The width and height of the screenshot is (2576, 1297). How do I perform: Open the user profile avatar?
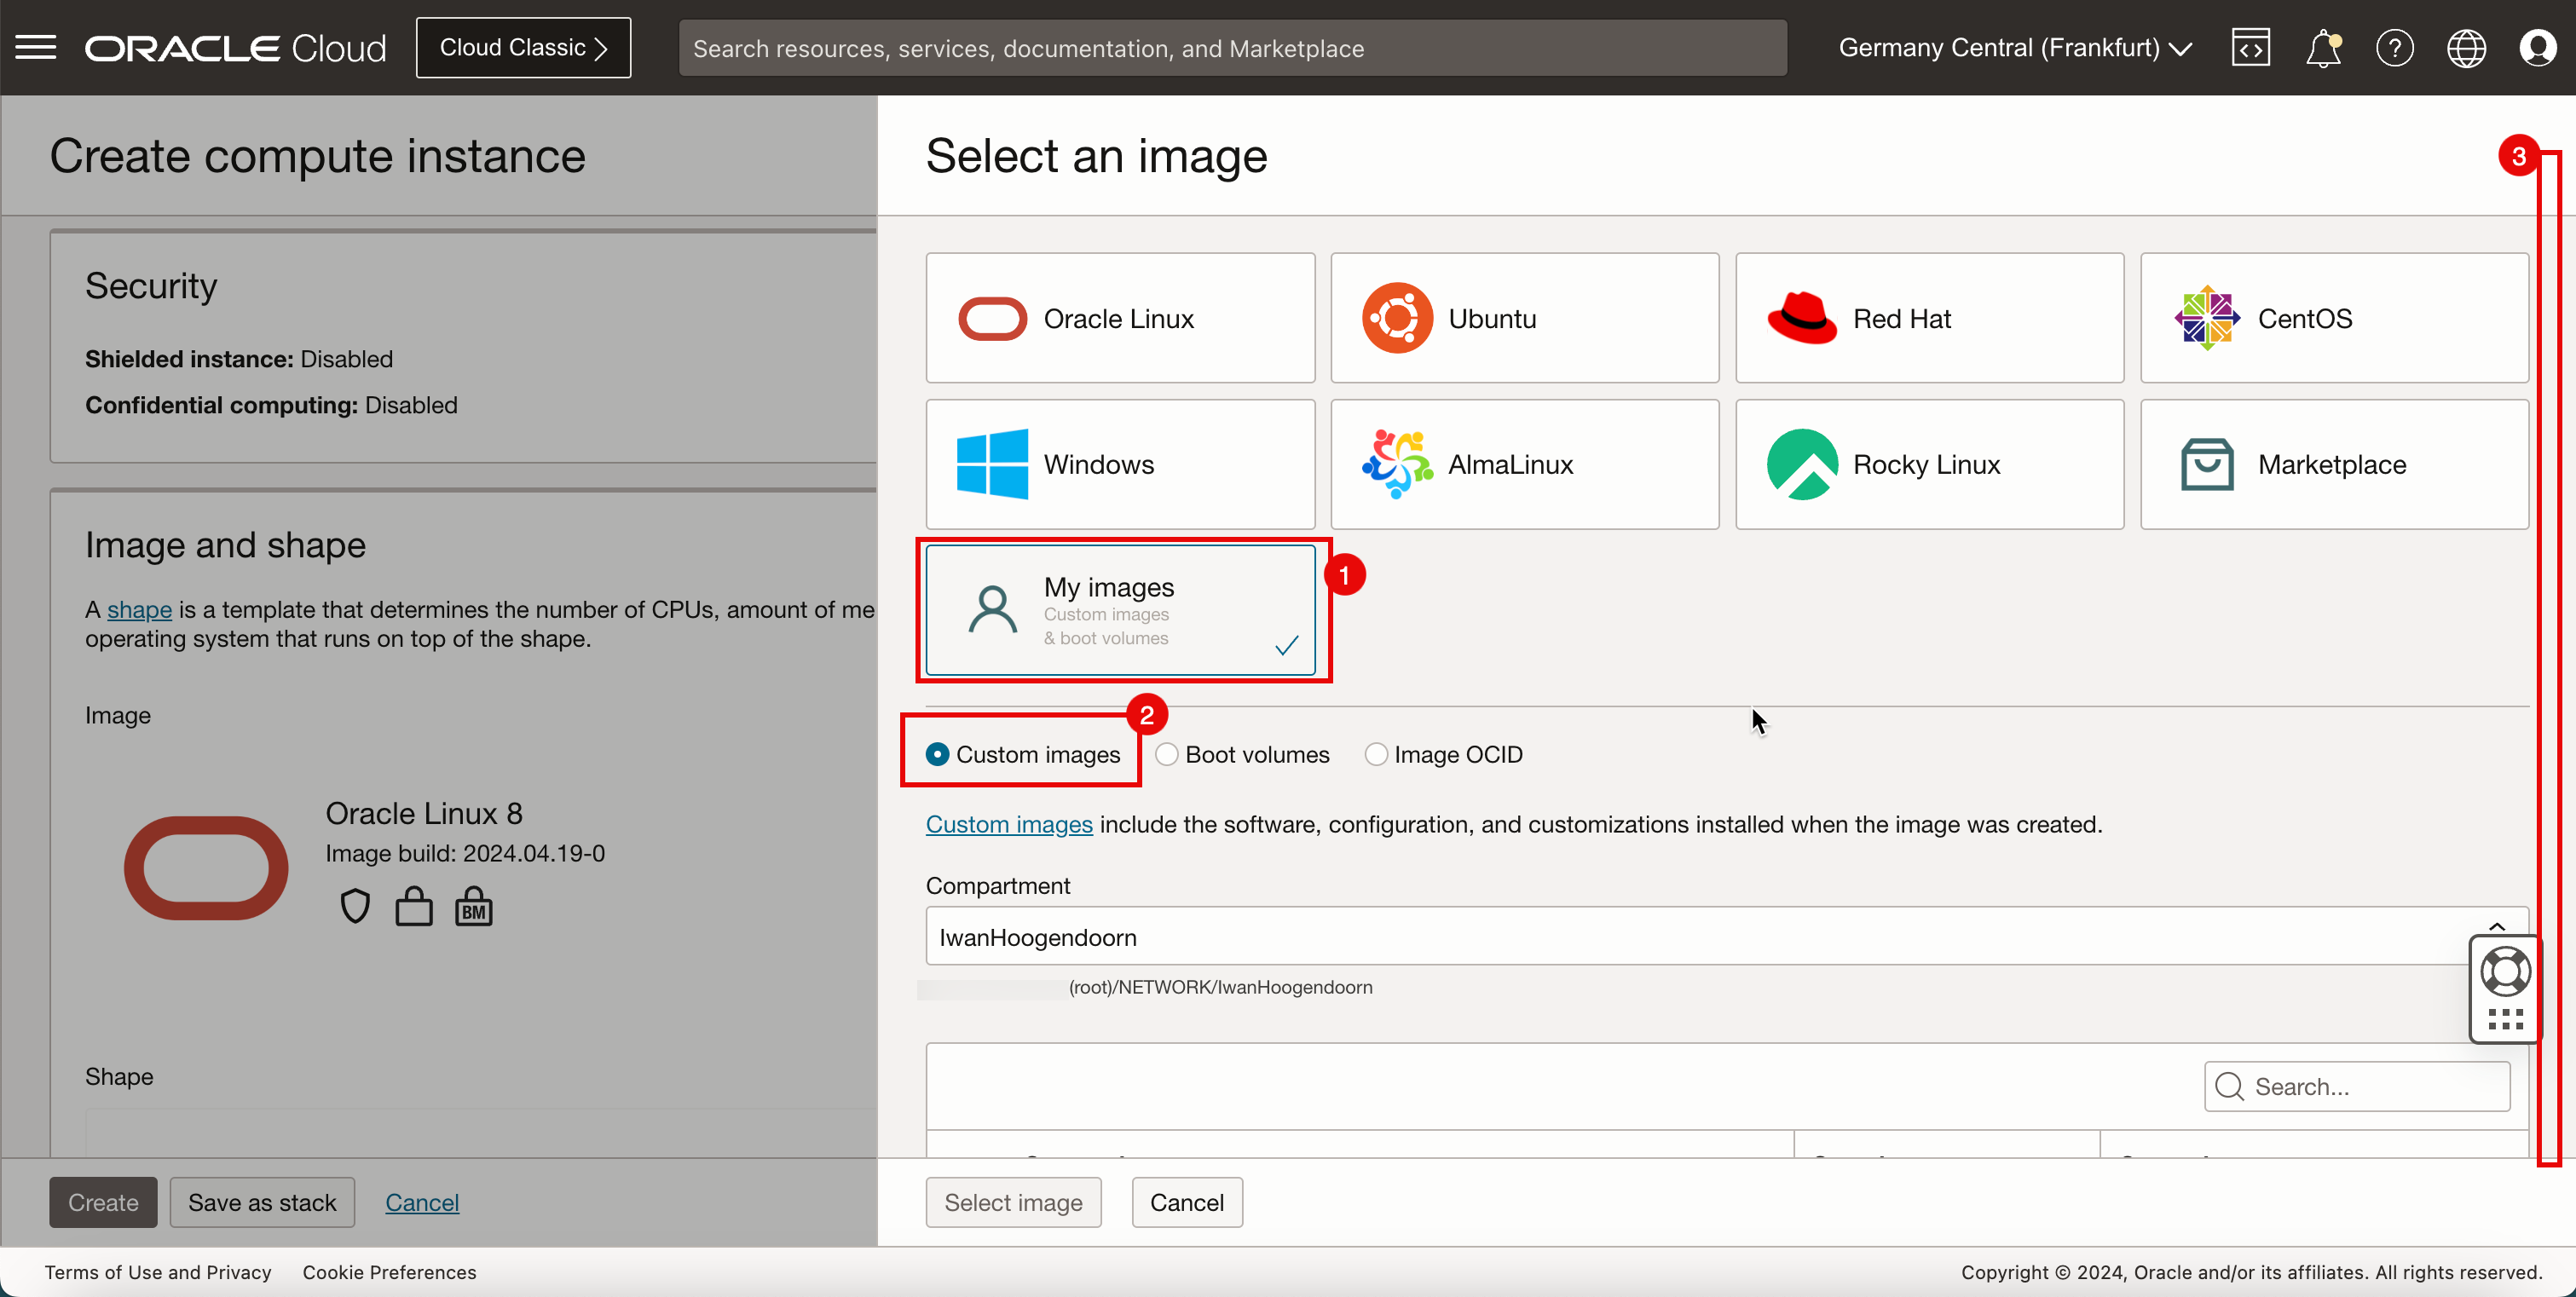coord(2537,47)
